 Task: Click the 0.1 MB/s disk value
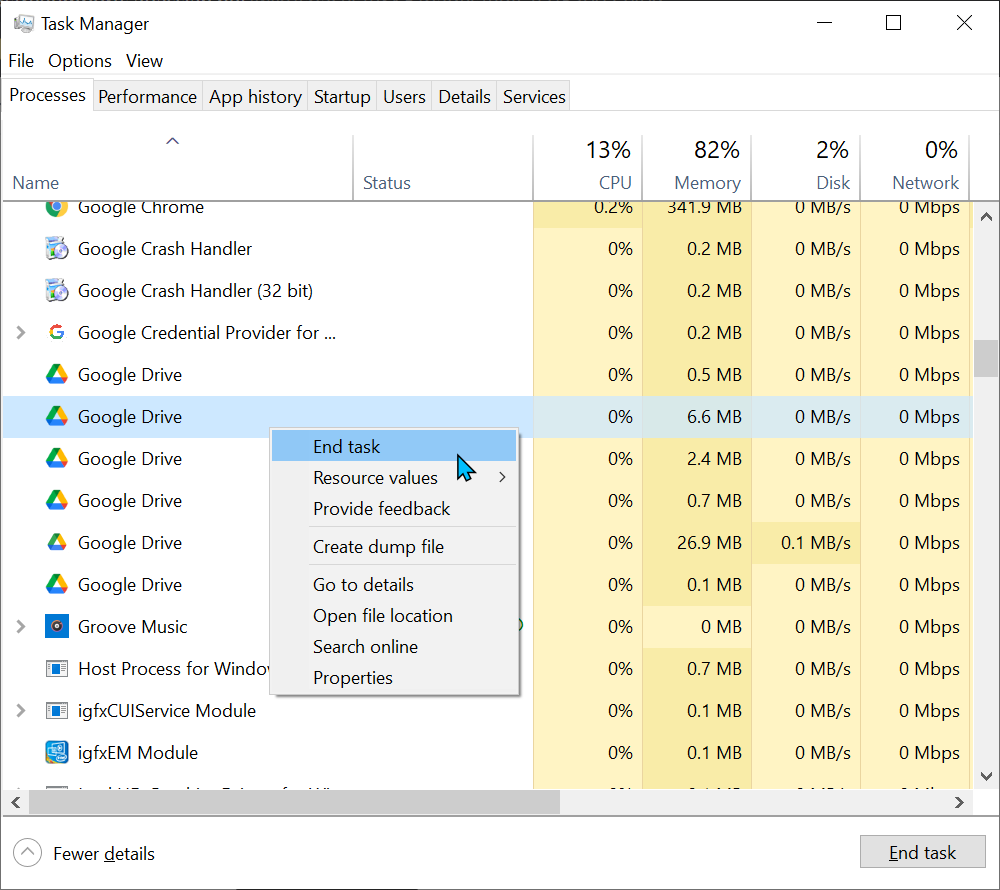tap(816, 543)
